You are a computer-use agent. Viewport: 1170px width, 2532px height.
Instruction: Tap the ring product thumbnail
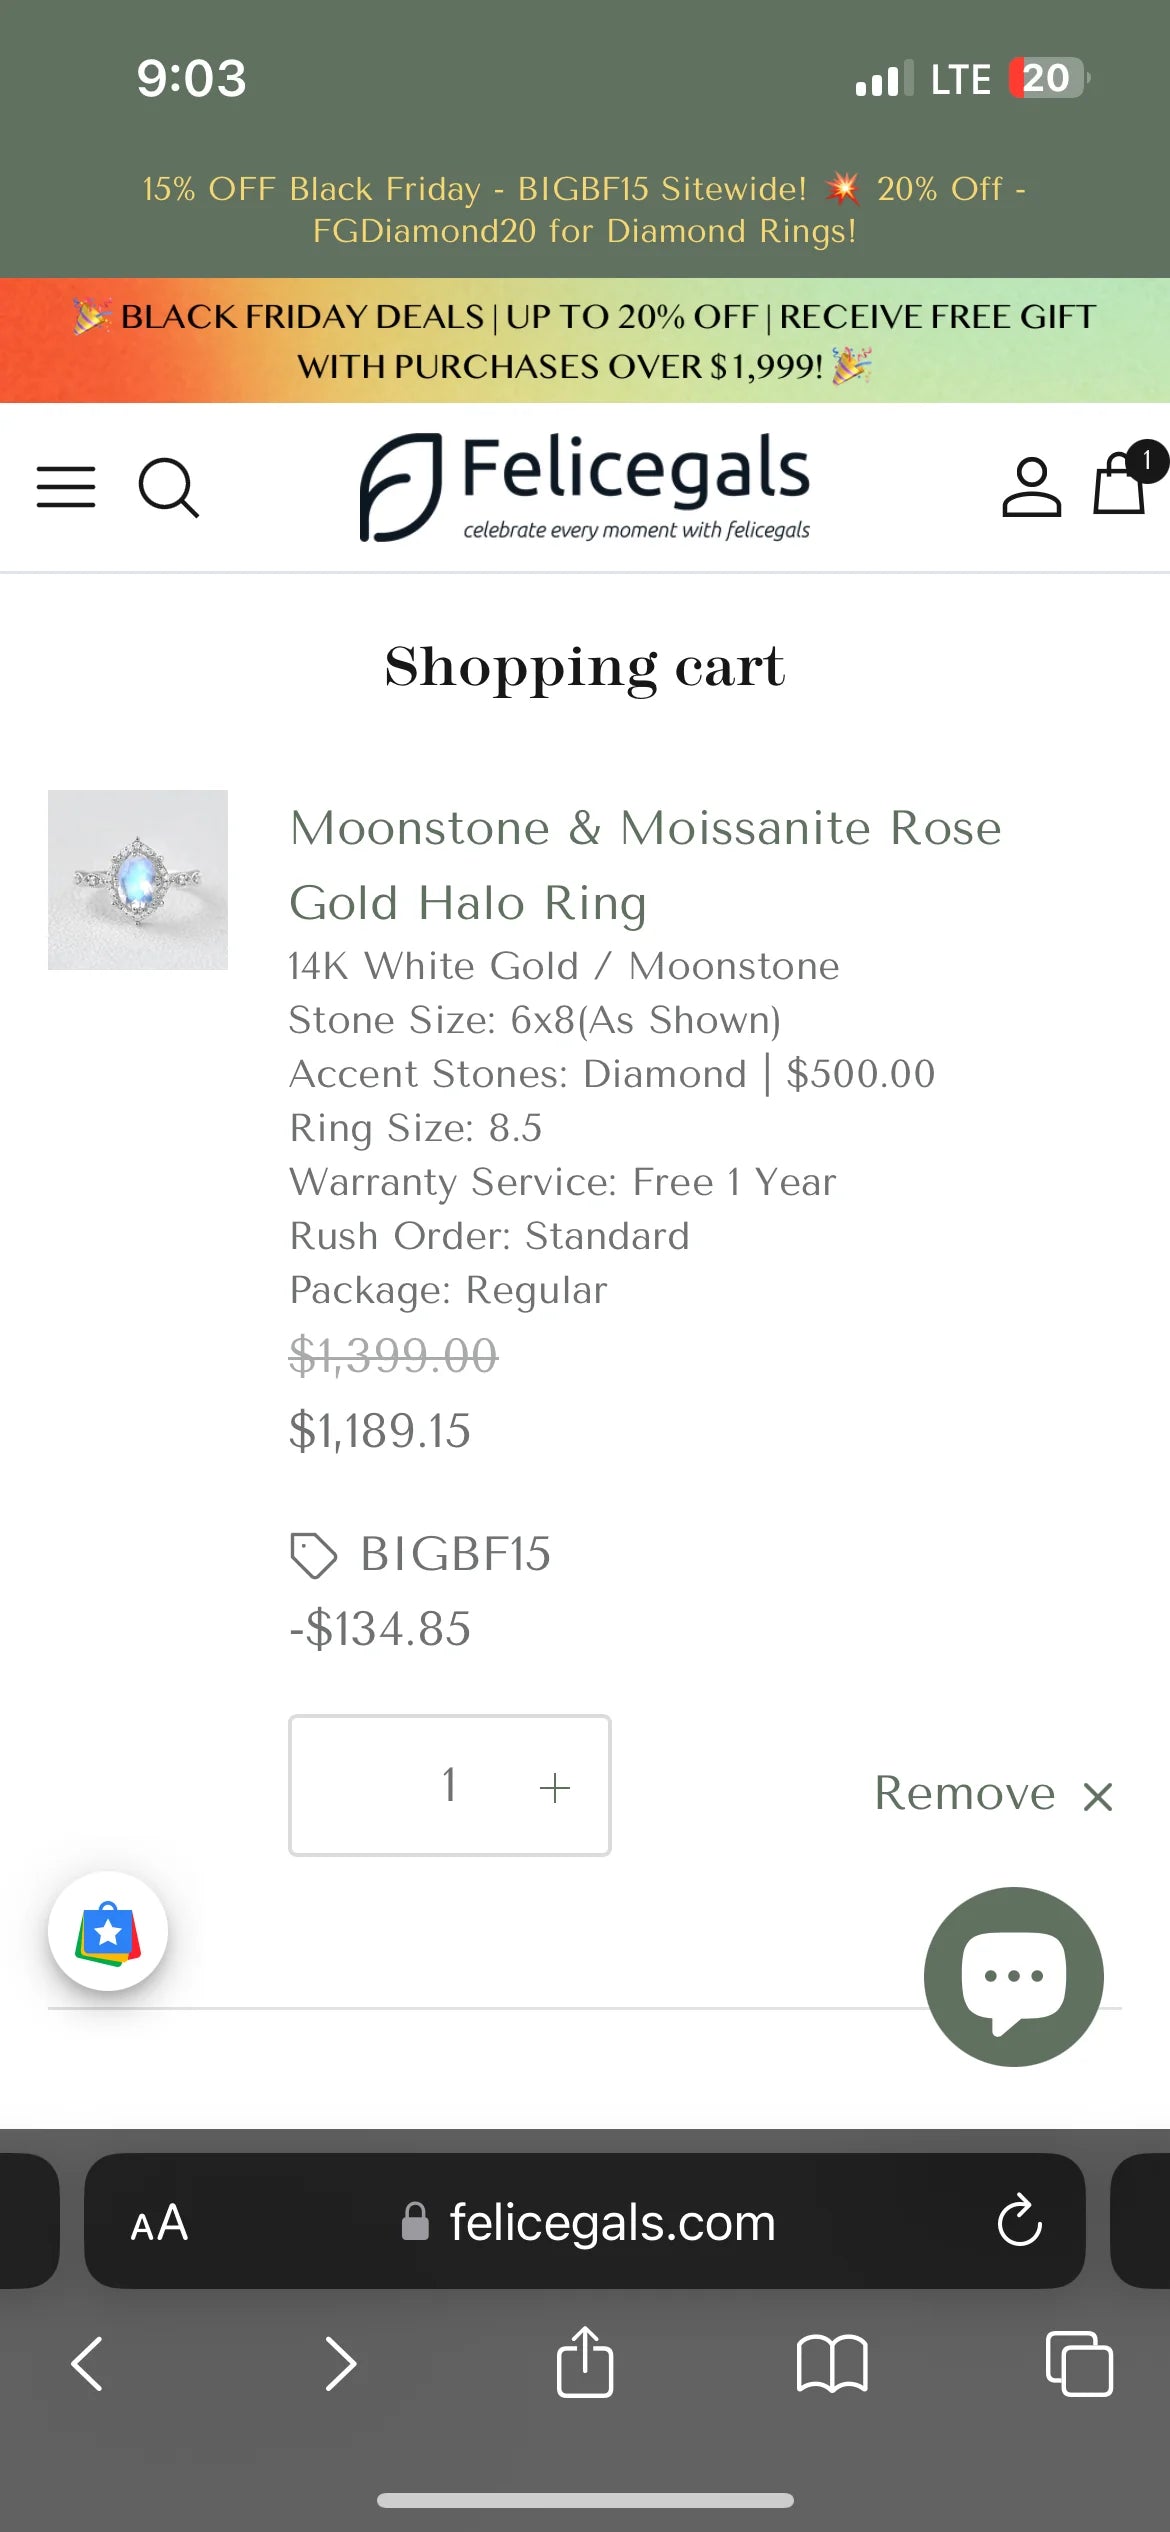click(x=138, y=880)
